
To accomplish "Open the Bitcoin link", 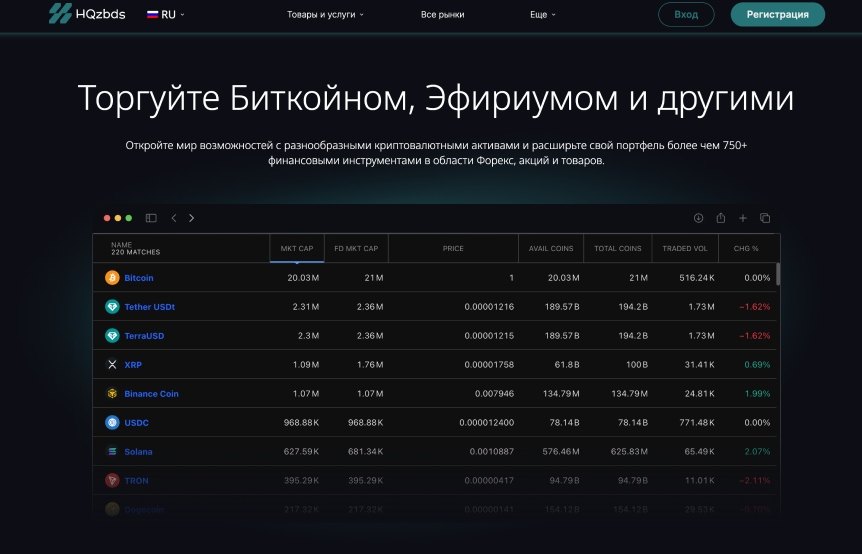I will point(139,278).
